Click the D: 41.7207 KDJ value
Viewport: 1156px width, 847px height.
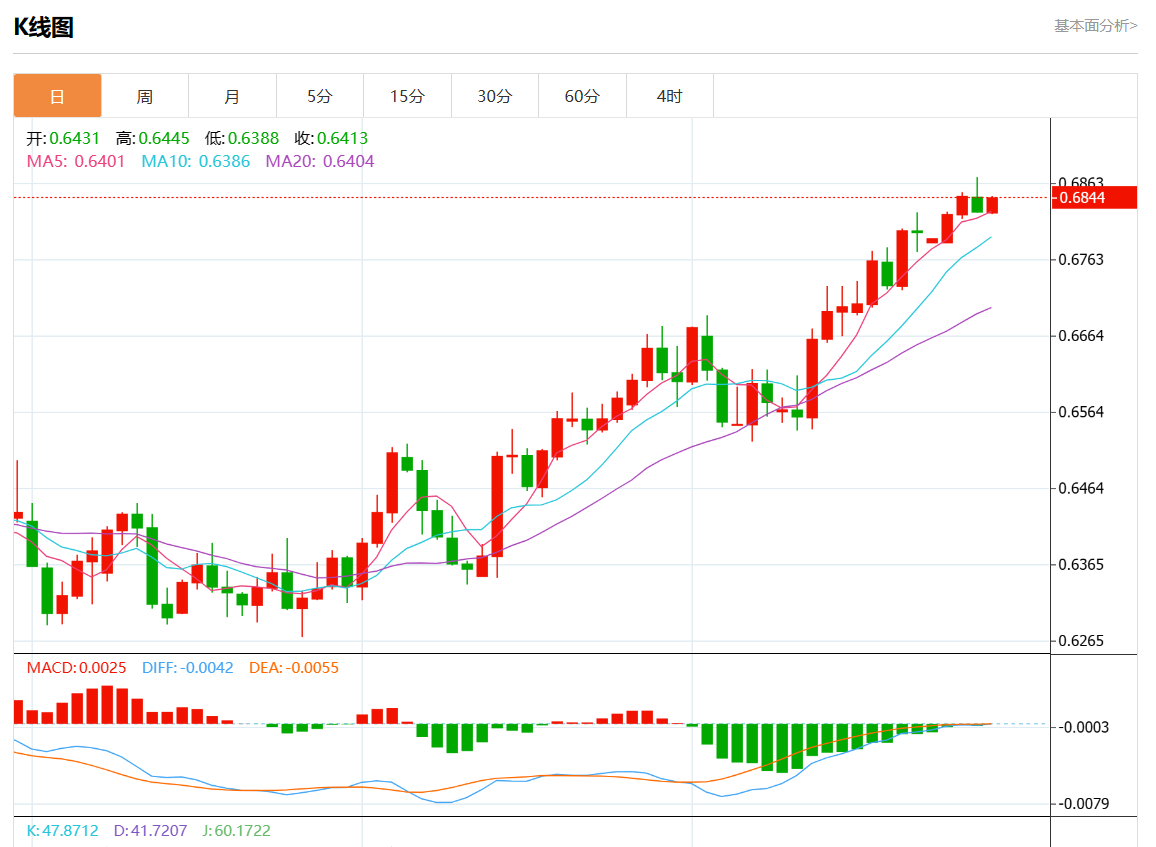point(150,831)
